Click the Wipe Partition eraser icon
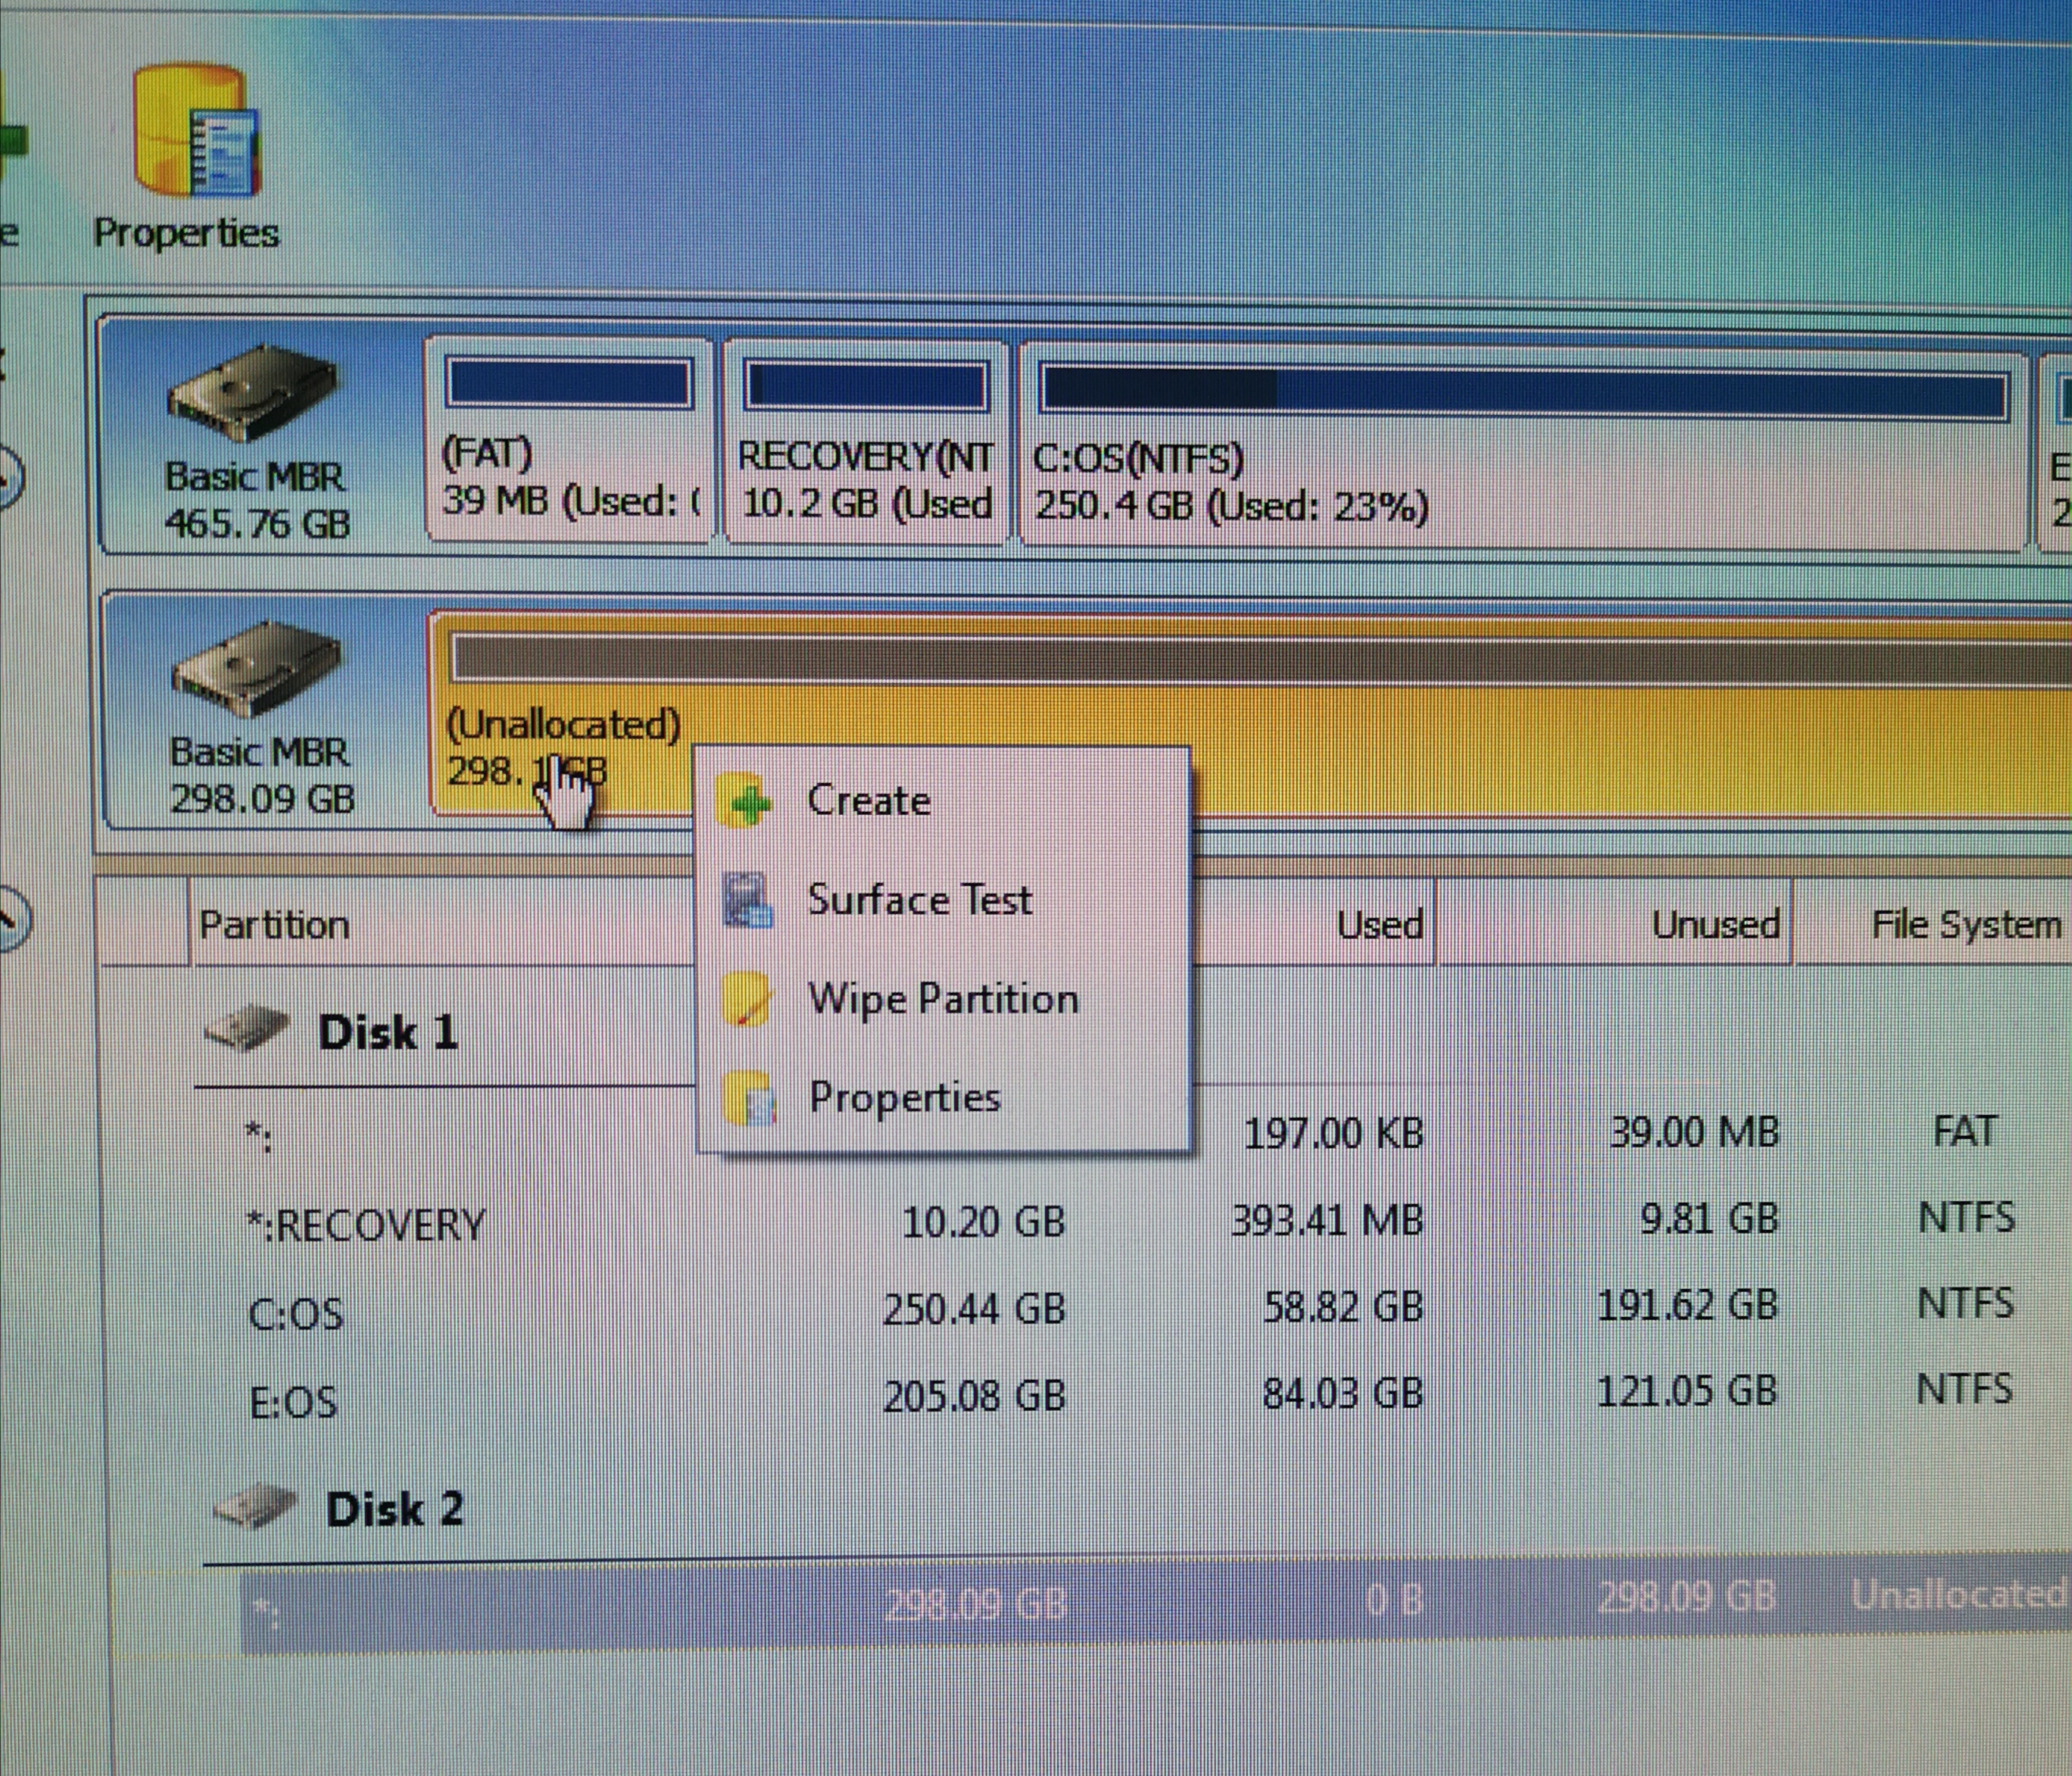 (746, 999)
